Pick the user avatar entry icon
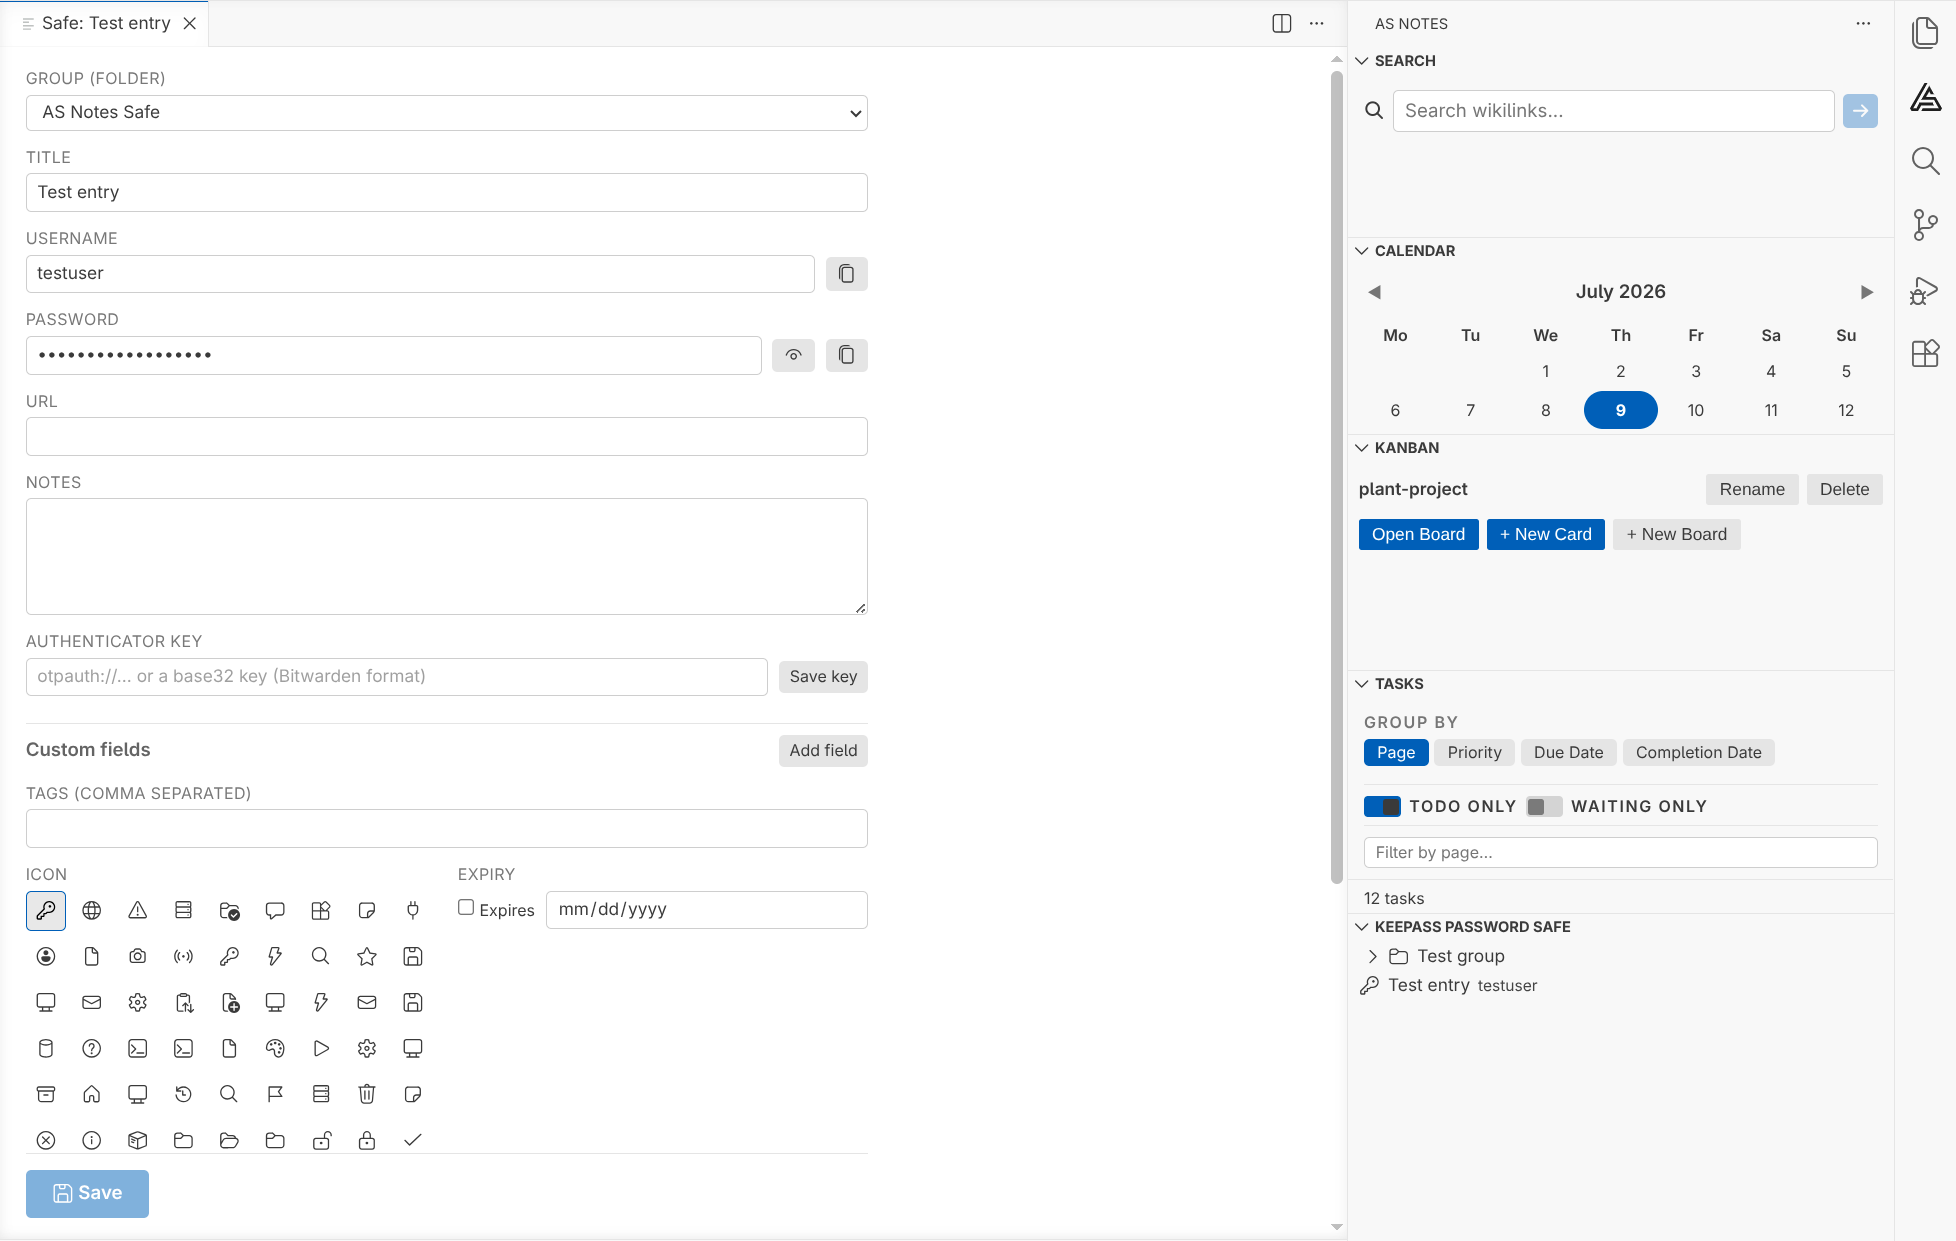1956x1241 pixels. click(x=46, y=956)
